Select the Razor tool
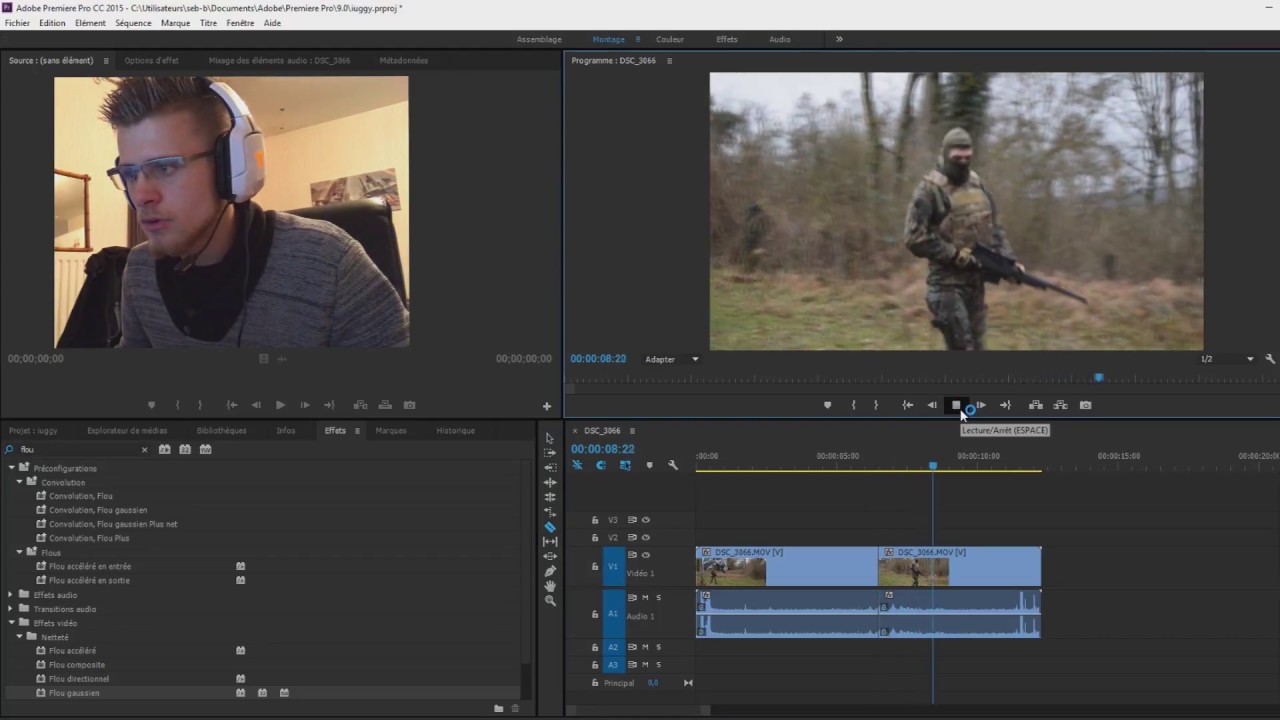Viewport: 1280px width, 720px height. pos(550,526)
